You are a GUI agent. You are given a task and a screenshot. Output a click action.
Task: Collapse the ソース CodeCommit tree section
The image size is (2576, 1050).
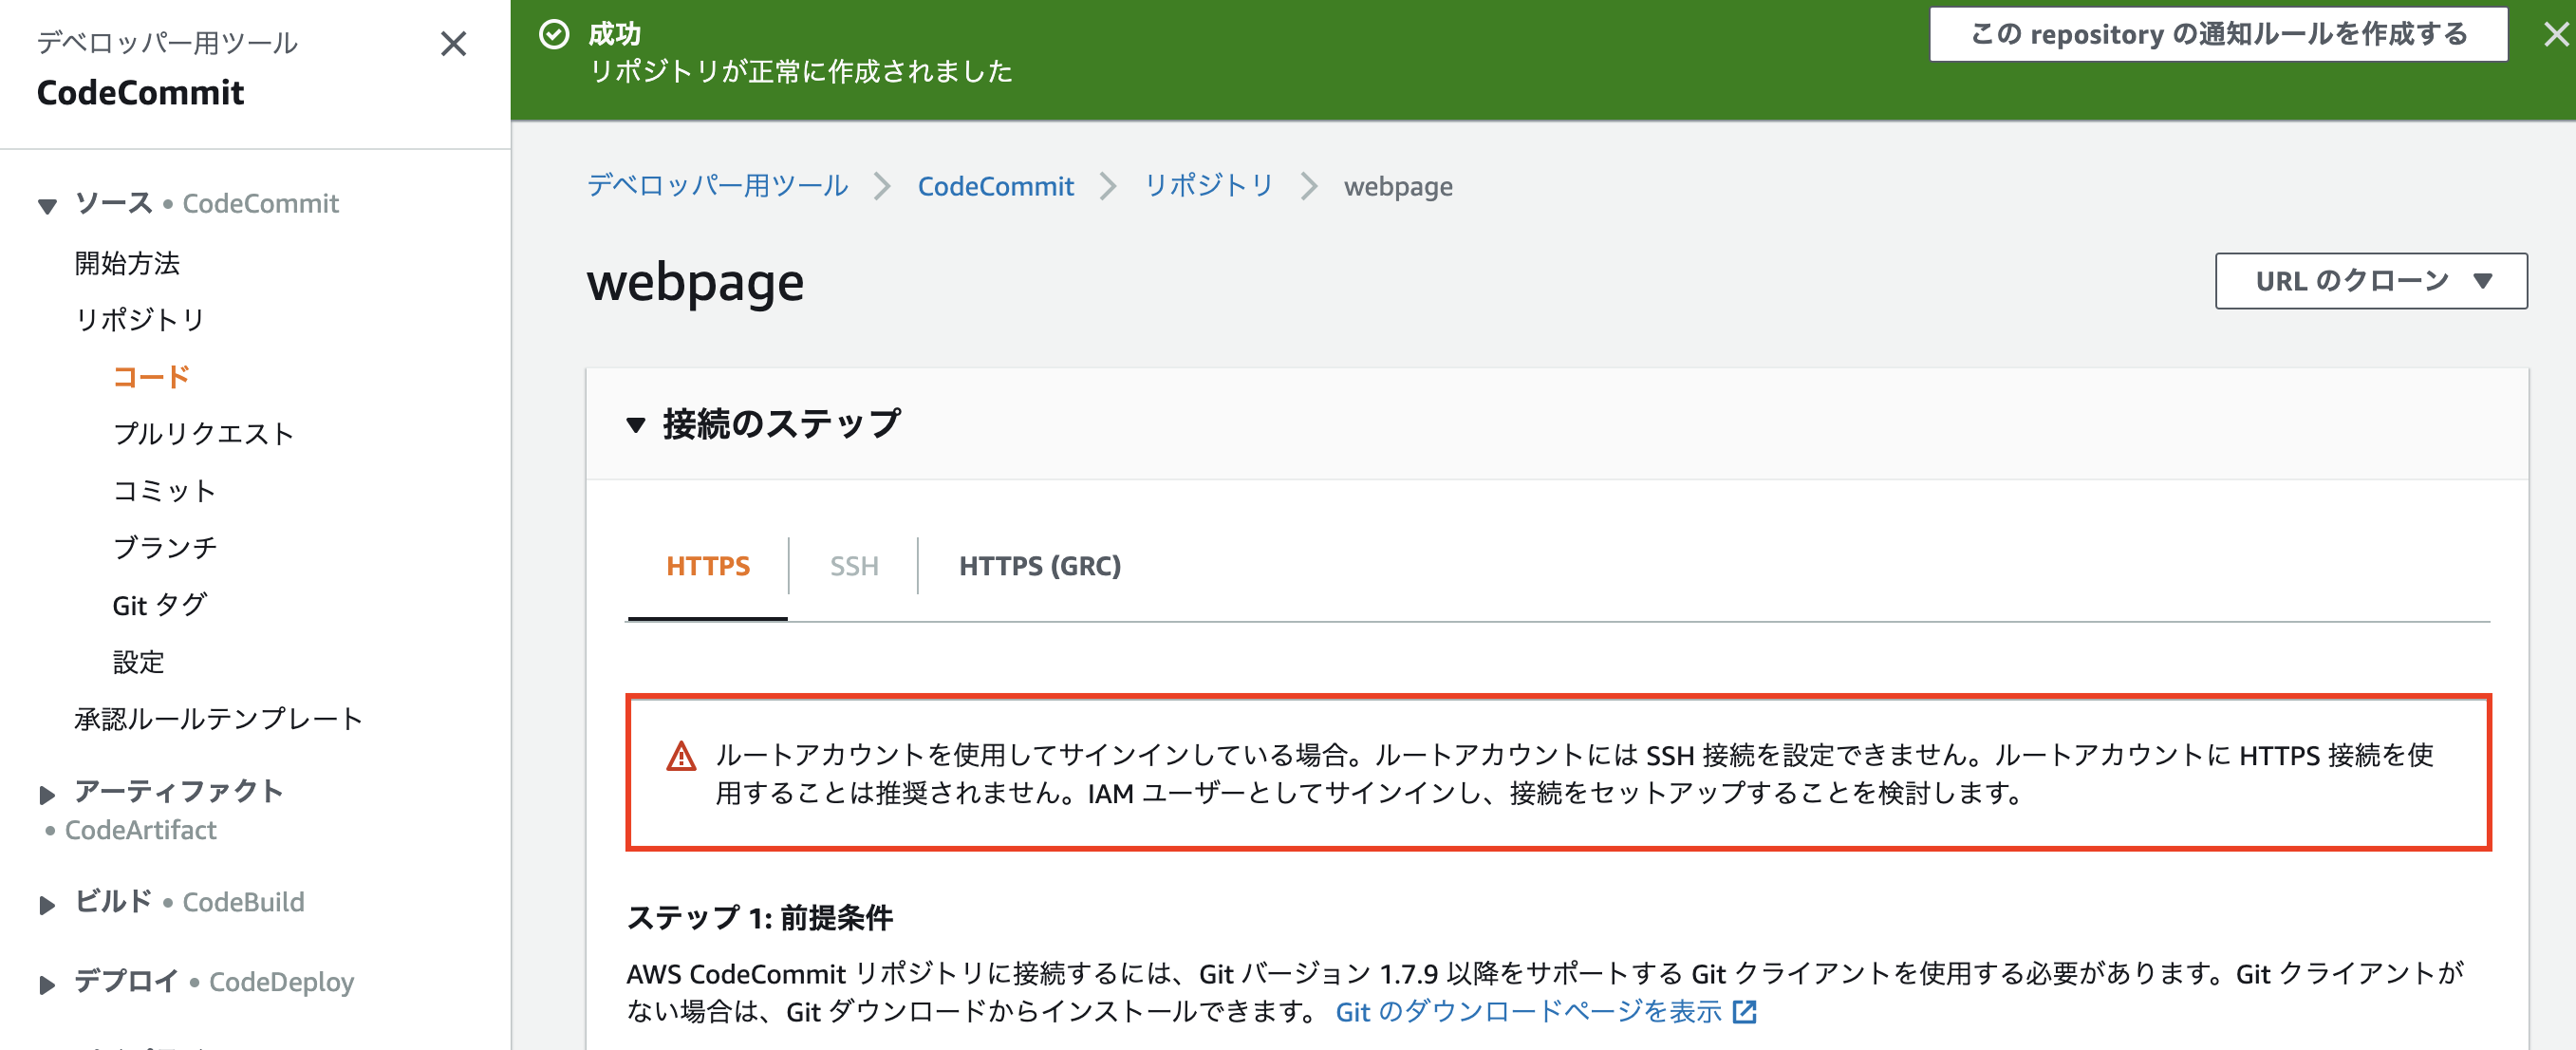click(x=47, y=205)
